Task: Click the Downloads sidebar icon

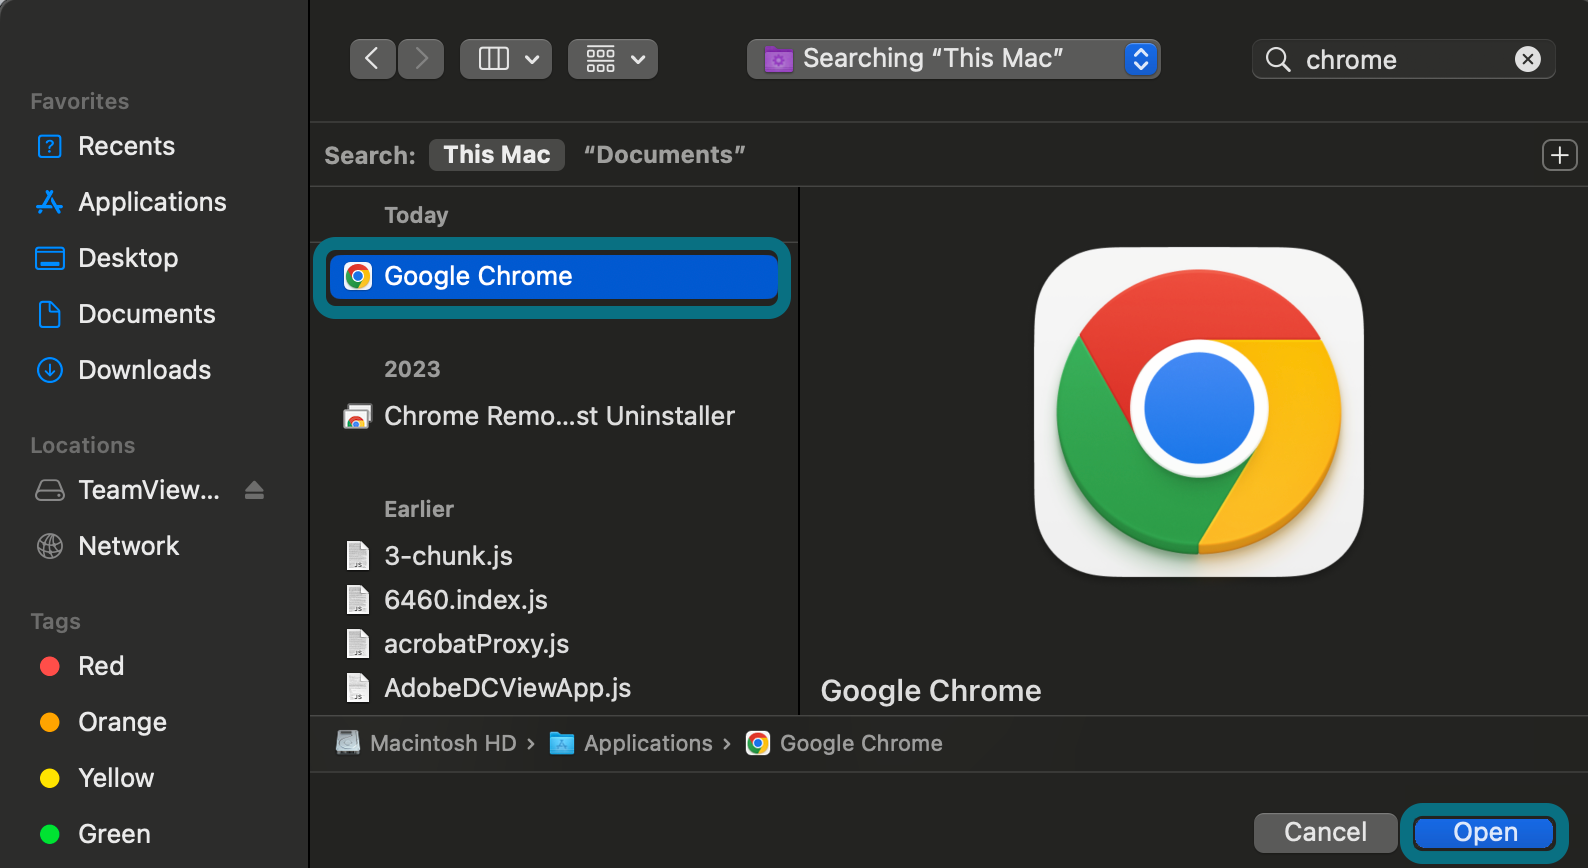Action: [x=49, y=370]
